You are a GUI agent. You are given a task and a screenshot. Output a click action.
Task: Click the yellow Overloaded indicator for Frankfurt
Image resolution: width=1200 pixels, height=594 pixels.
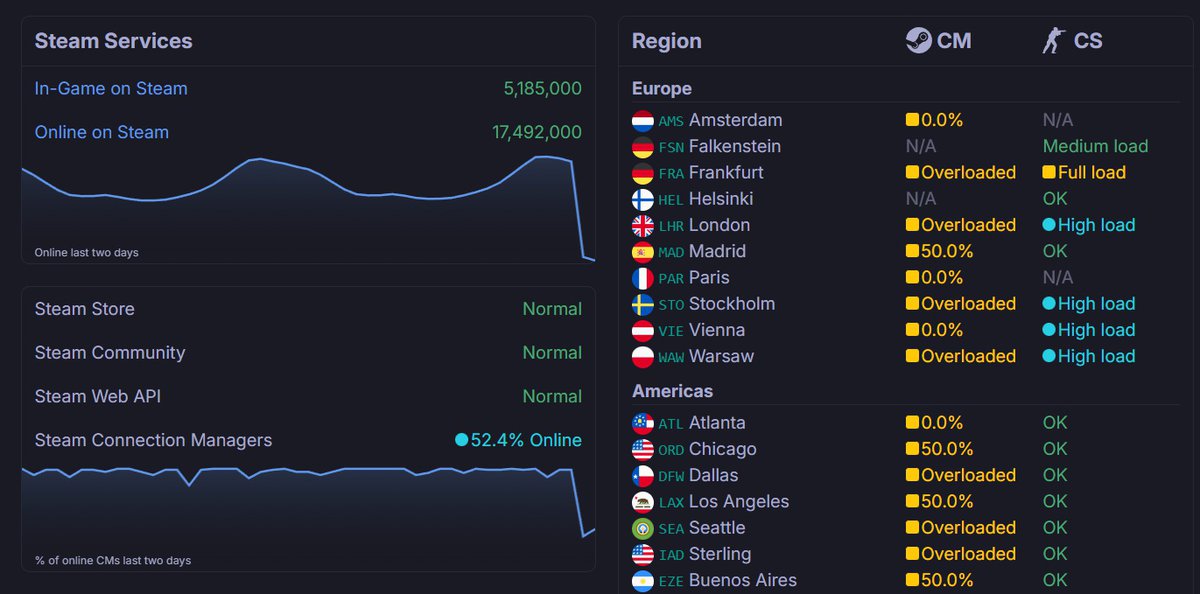pos(912,173)
